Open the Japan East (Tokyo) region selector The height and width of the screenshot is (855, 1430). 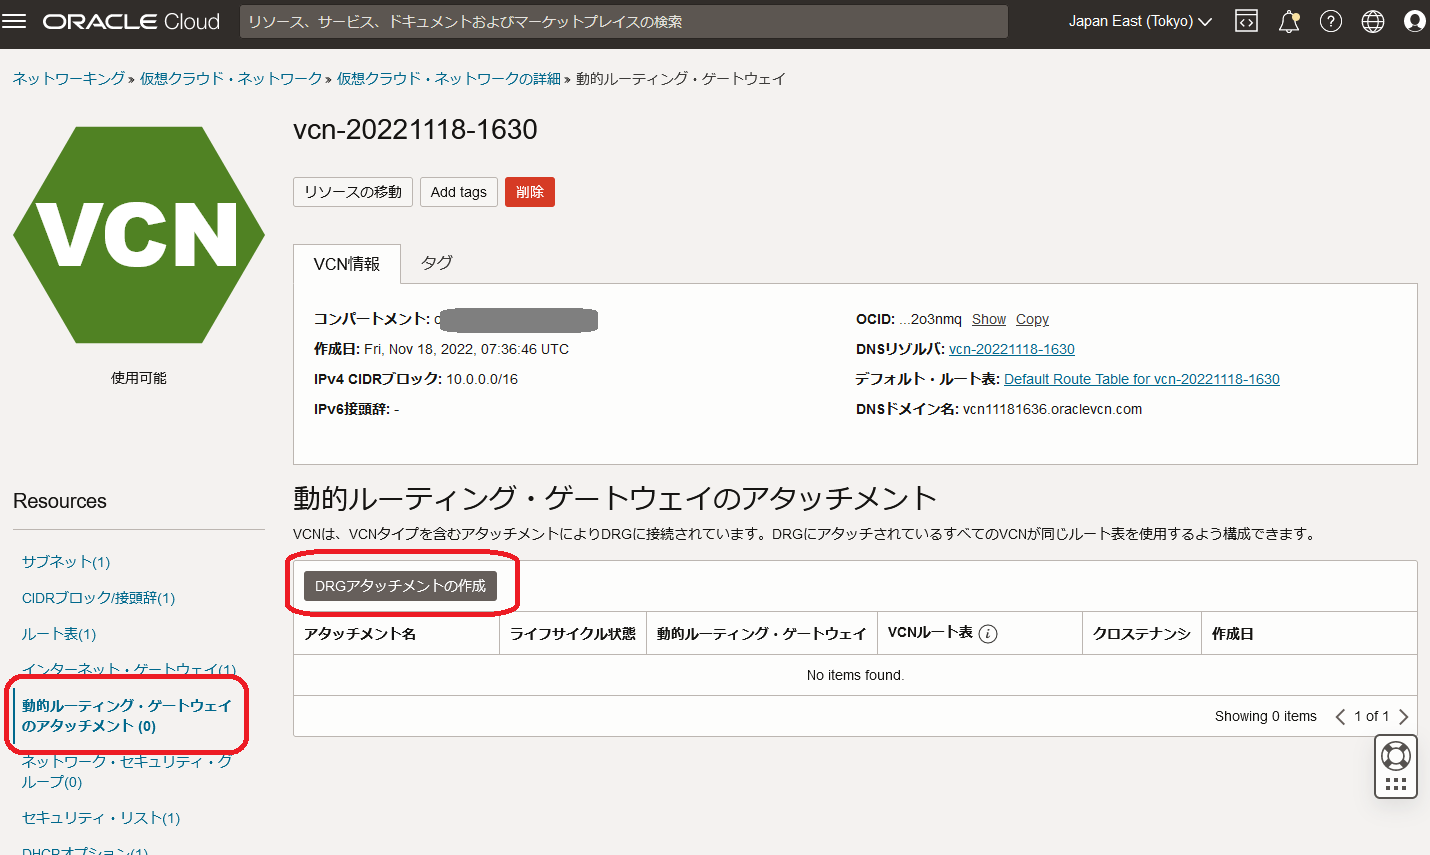coord(1138,20)
